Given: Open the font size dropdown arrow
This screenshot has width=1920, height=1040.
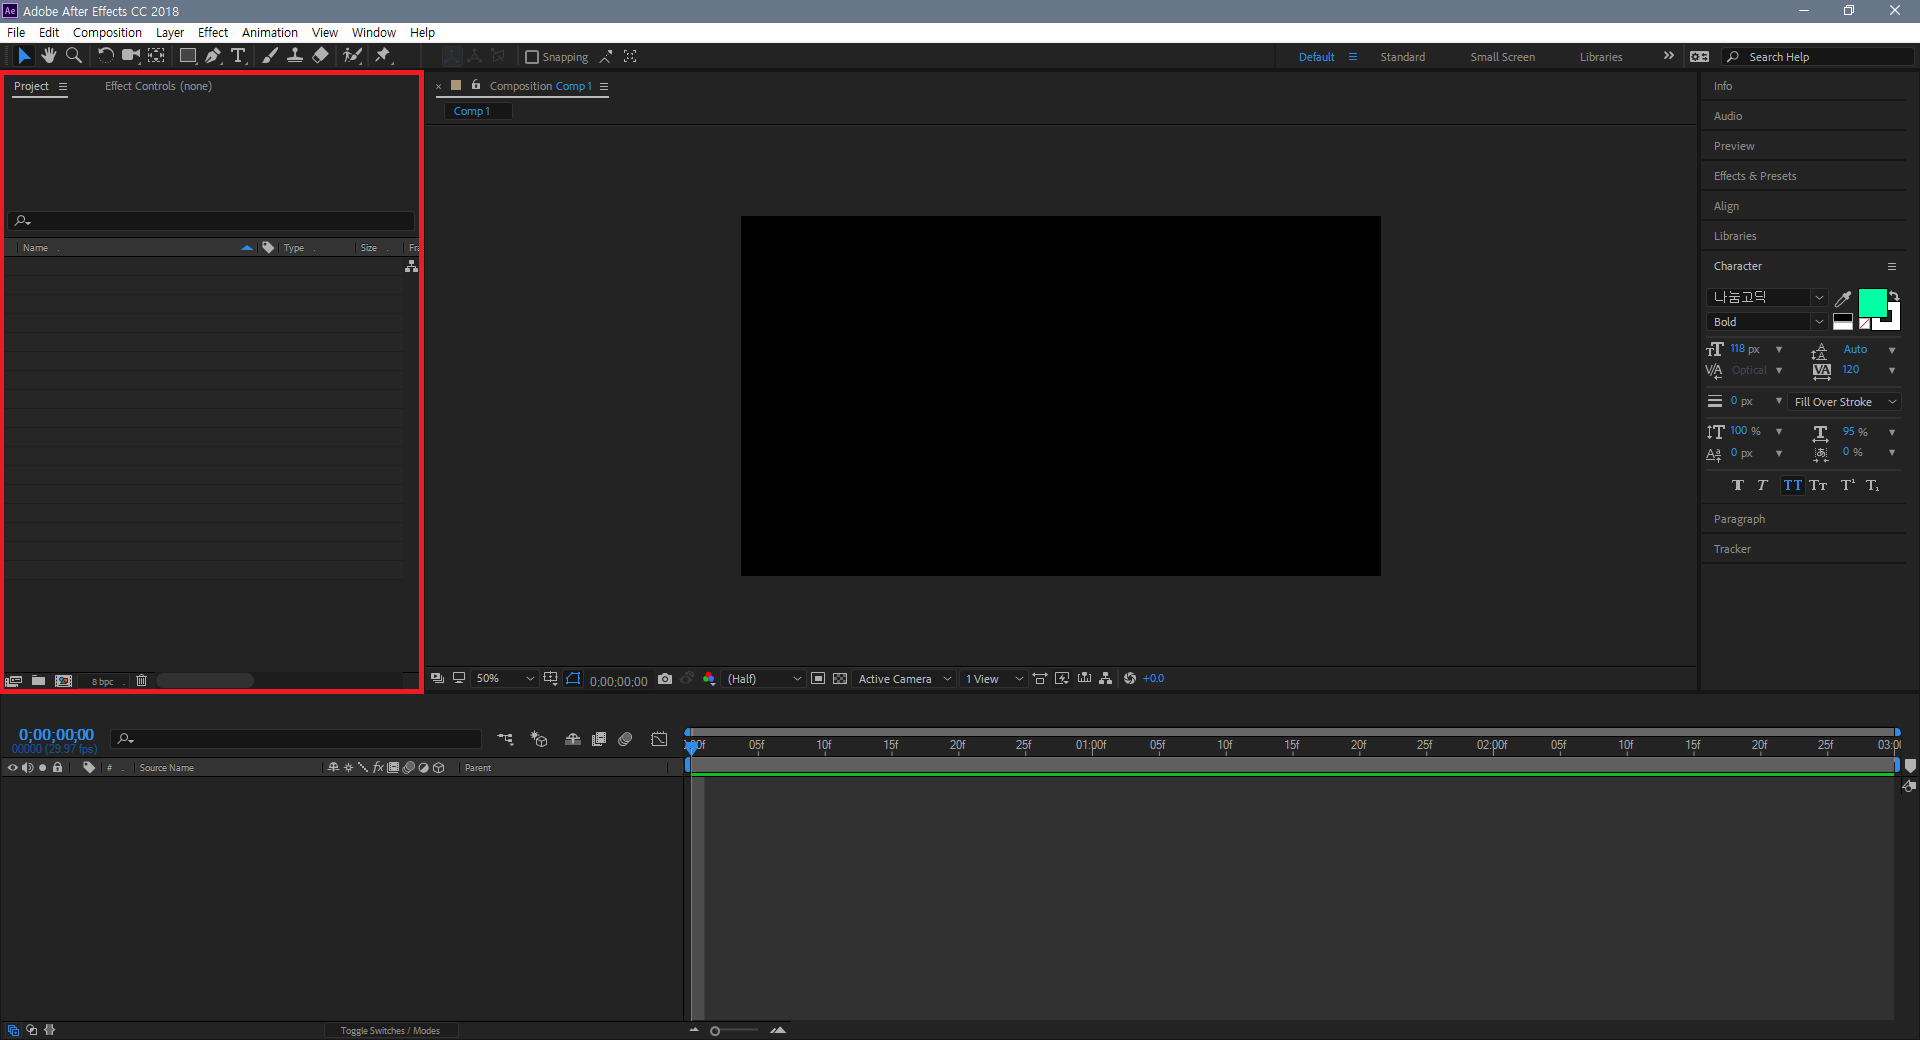Looking at the screenshot, I should [1779, 350].
